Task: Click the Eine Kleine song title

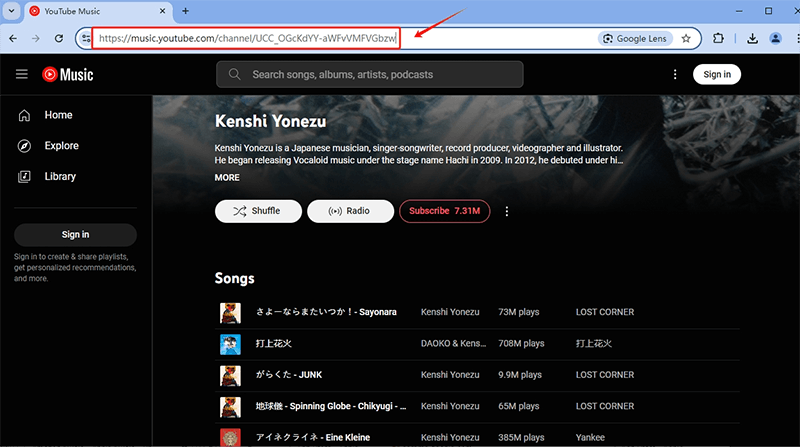Action: tap(313, 437)
